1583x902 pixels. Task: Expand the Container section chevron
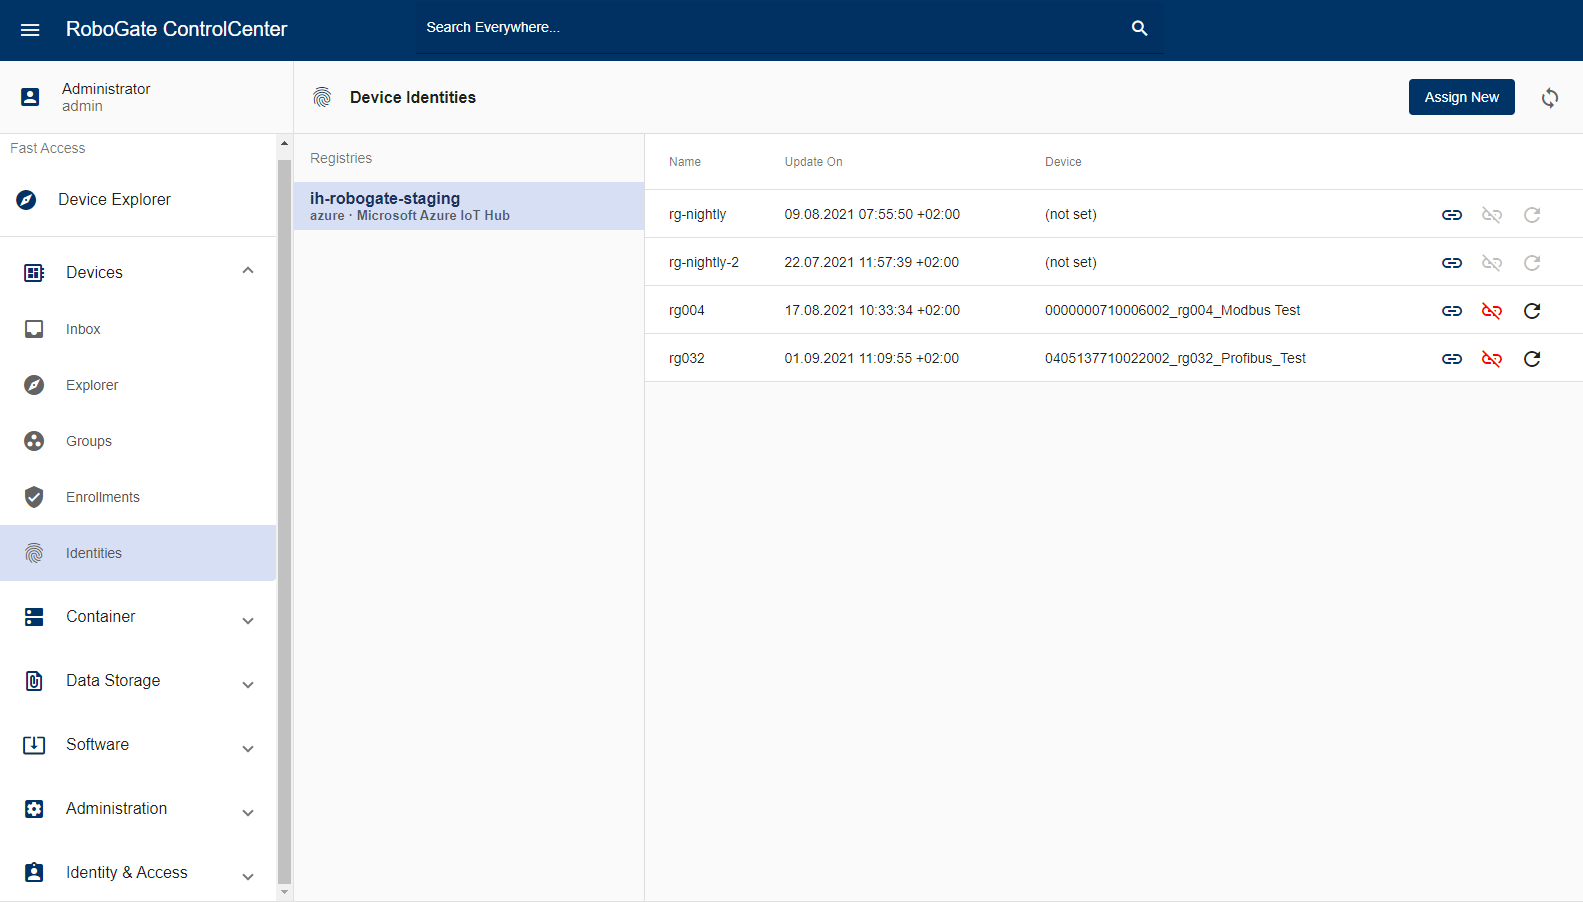(x=248, y=621)
